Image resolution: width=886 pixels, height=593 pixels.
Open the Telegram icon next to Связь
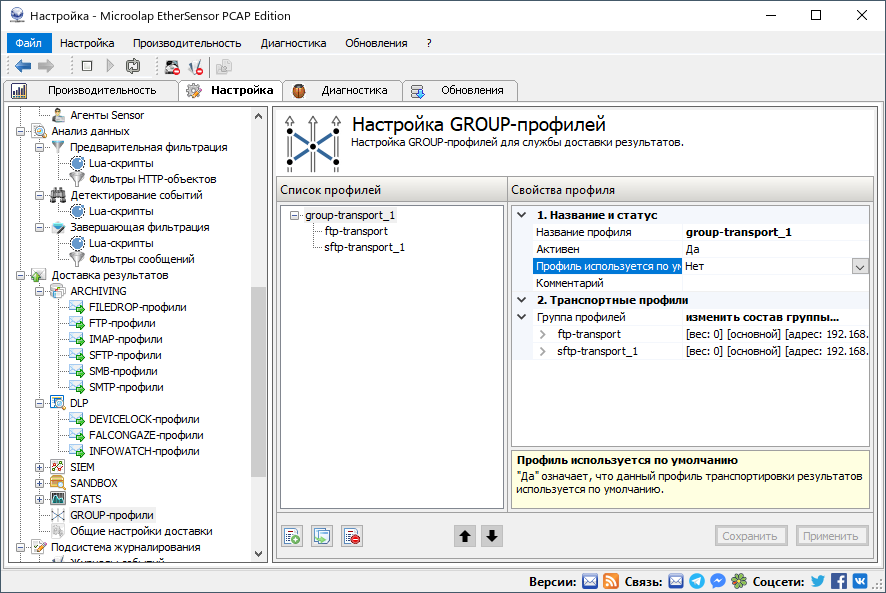tap(697, 580)
